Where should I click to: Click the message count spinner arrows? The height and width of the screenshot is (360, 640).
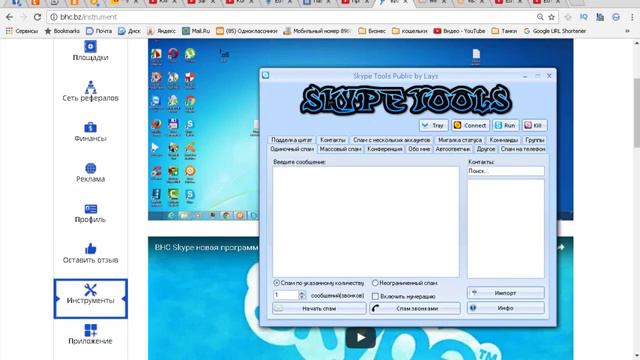coord(302,295)
